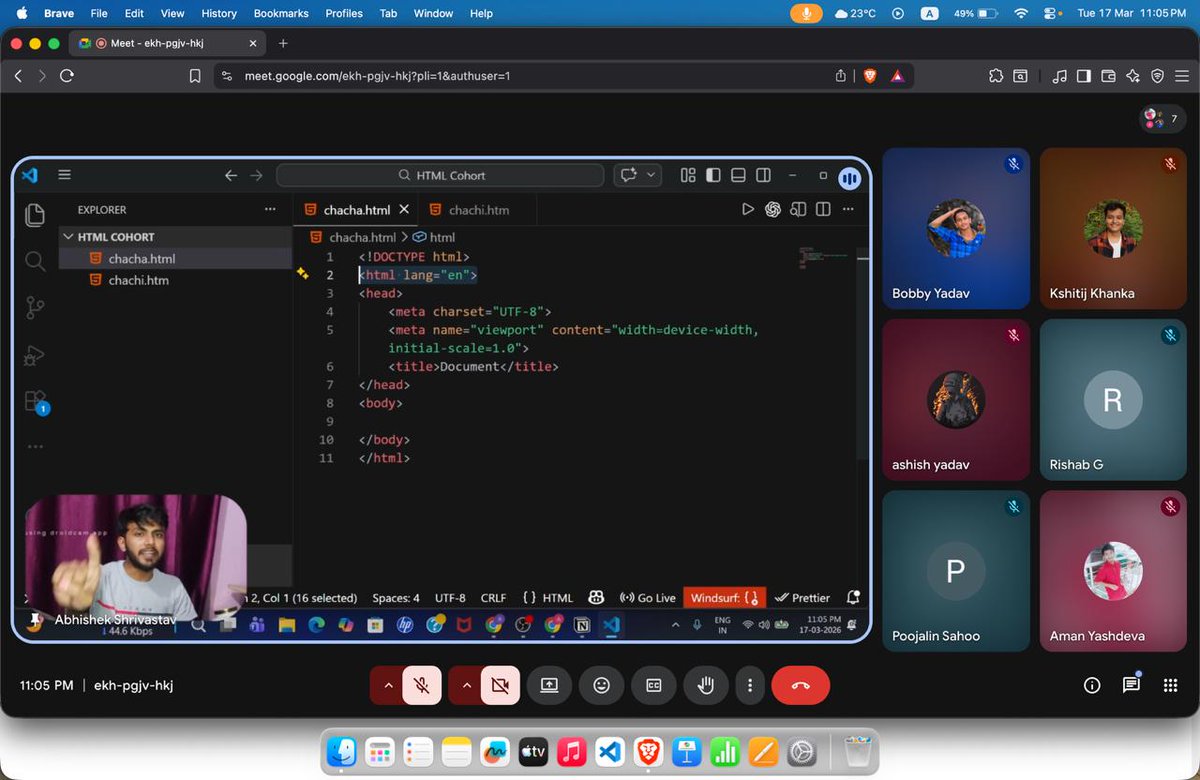Open the media playlist music note icon
This screenshot has height=780, width=1200.
1059,76
